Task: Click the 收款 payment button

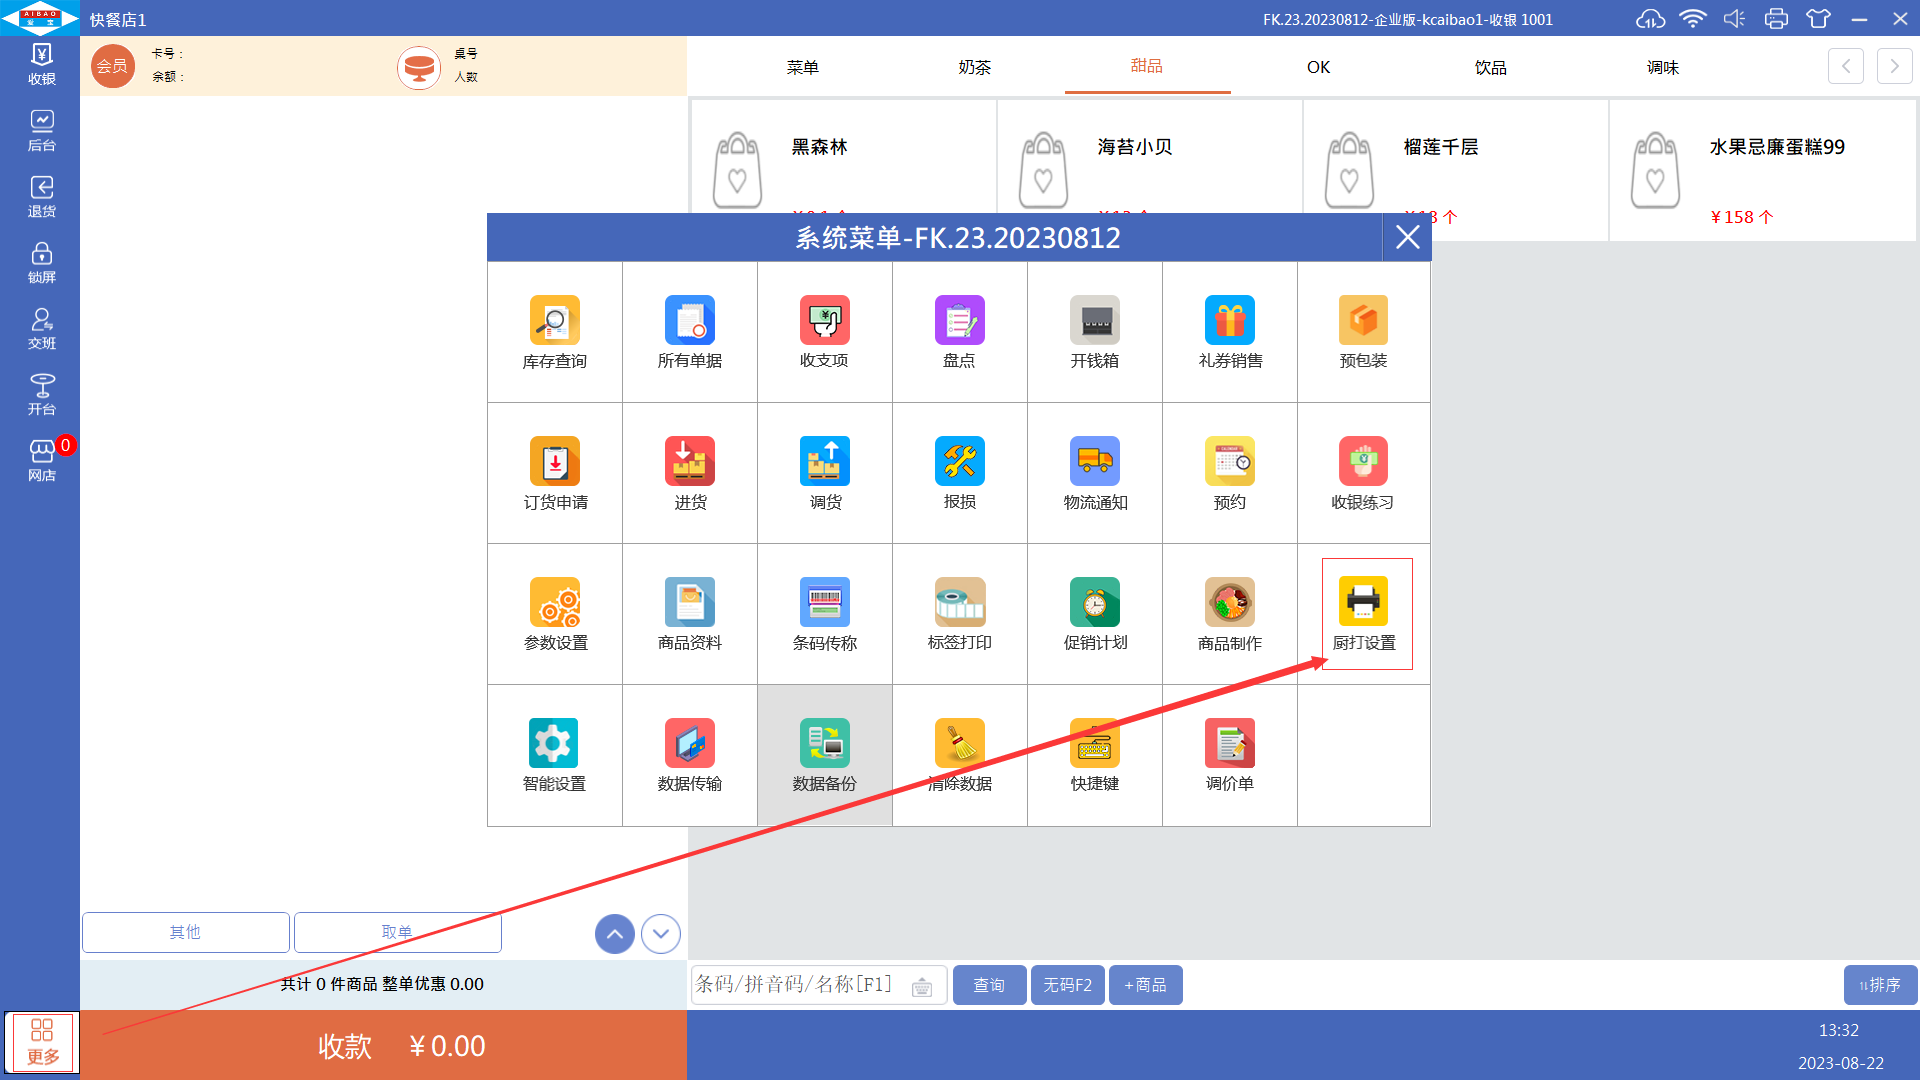Action: [384, 1045]
